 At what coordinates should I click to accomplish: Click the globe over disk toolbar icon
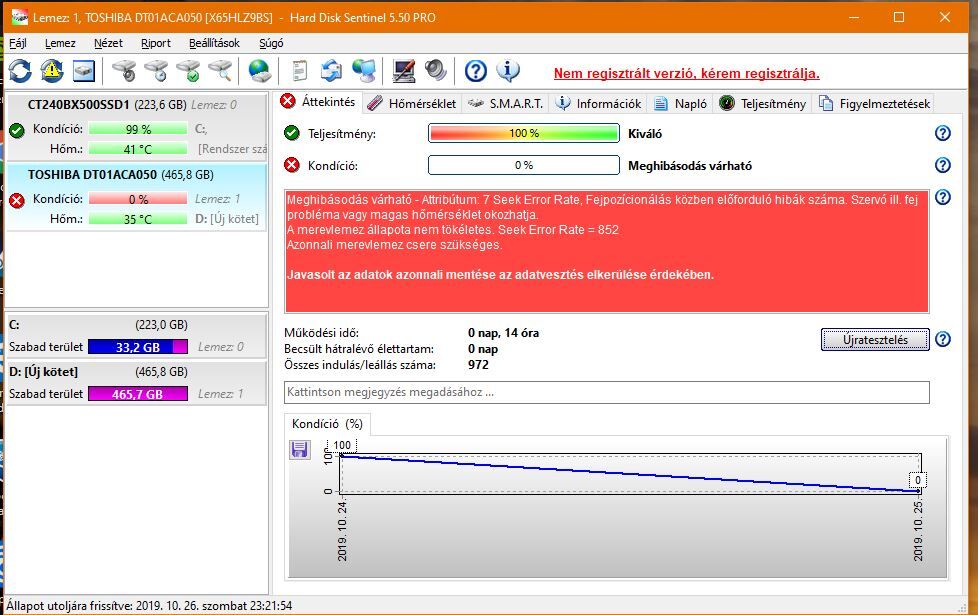pyautogui.click(x=259, y=71)
